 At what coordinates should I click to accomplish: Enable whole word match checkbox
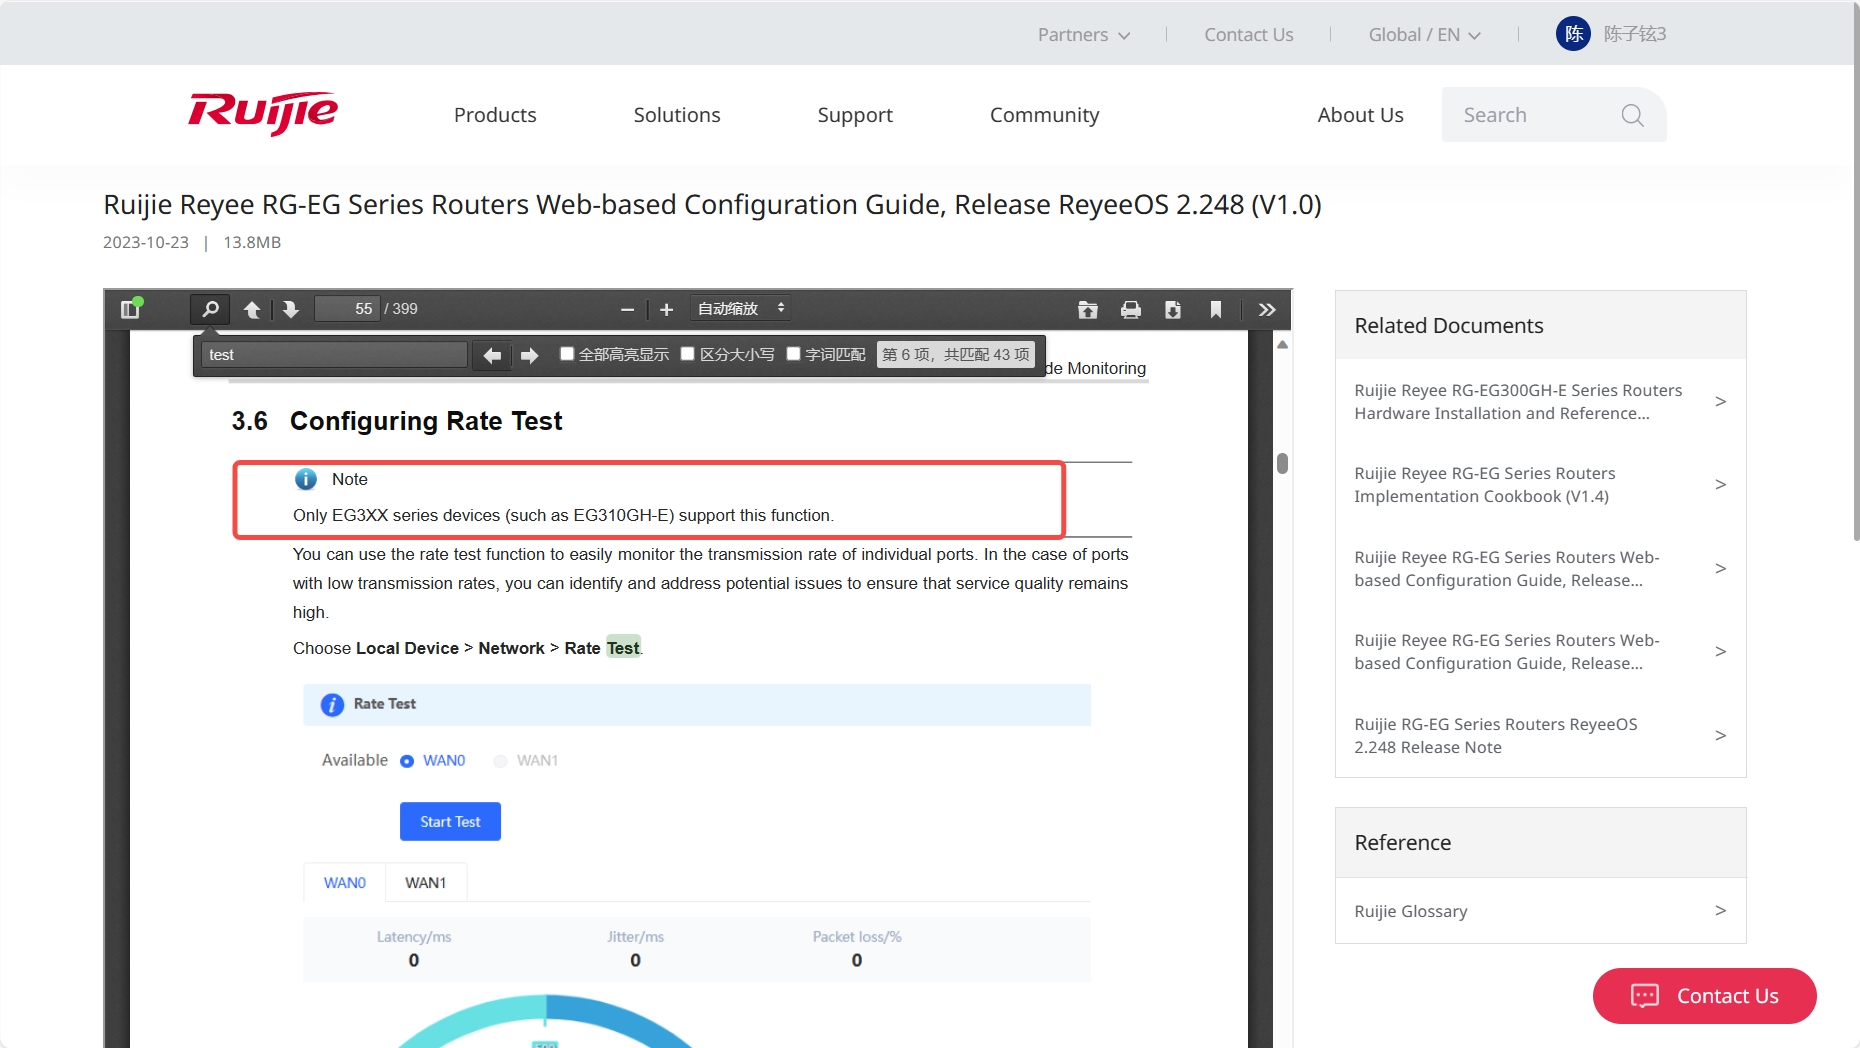click(794, 354)
